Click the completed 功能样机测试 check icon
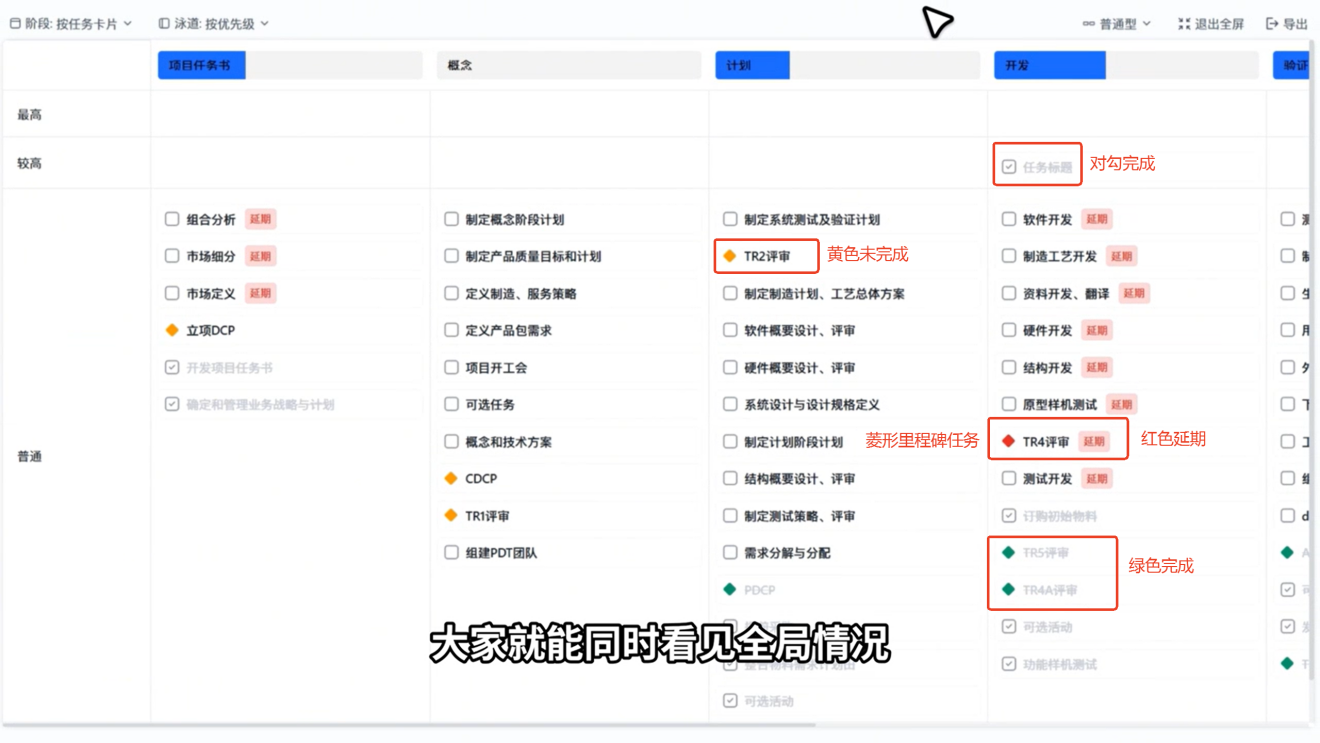This screenshot has height=743, width=1320. coord(1009,663)
